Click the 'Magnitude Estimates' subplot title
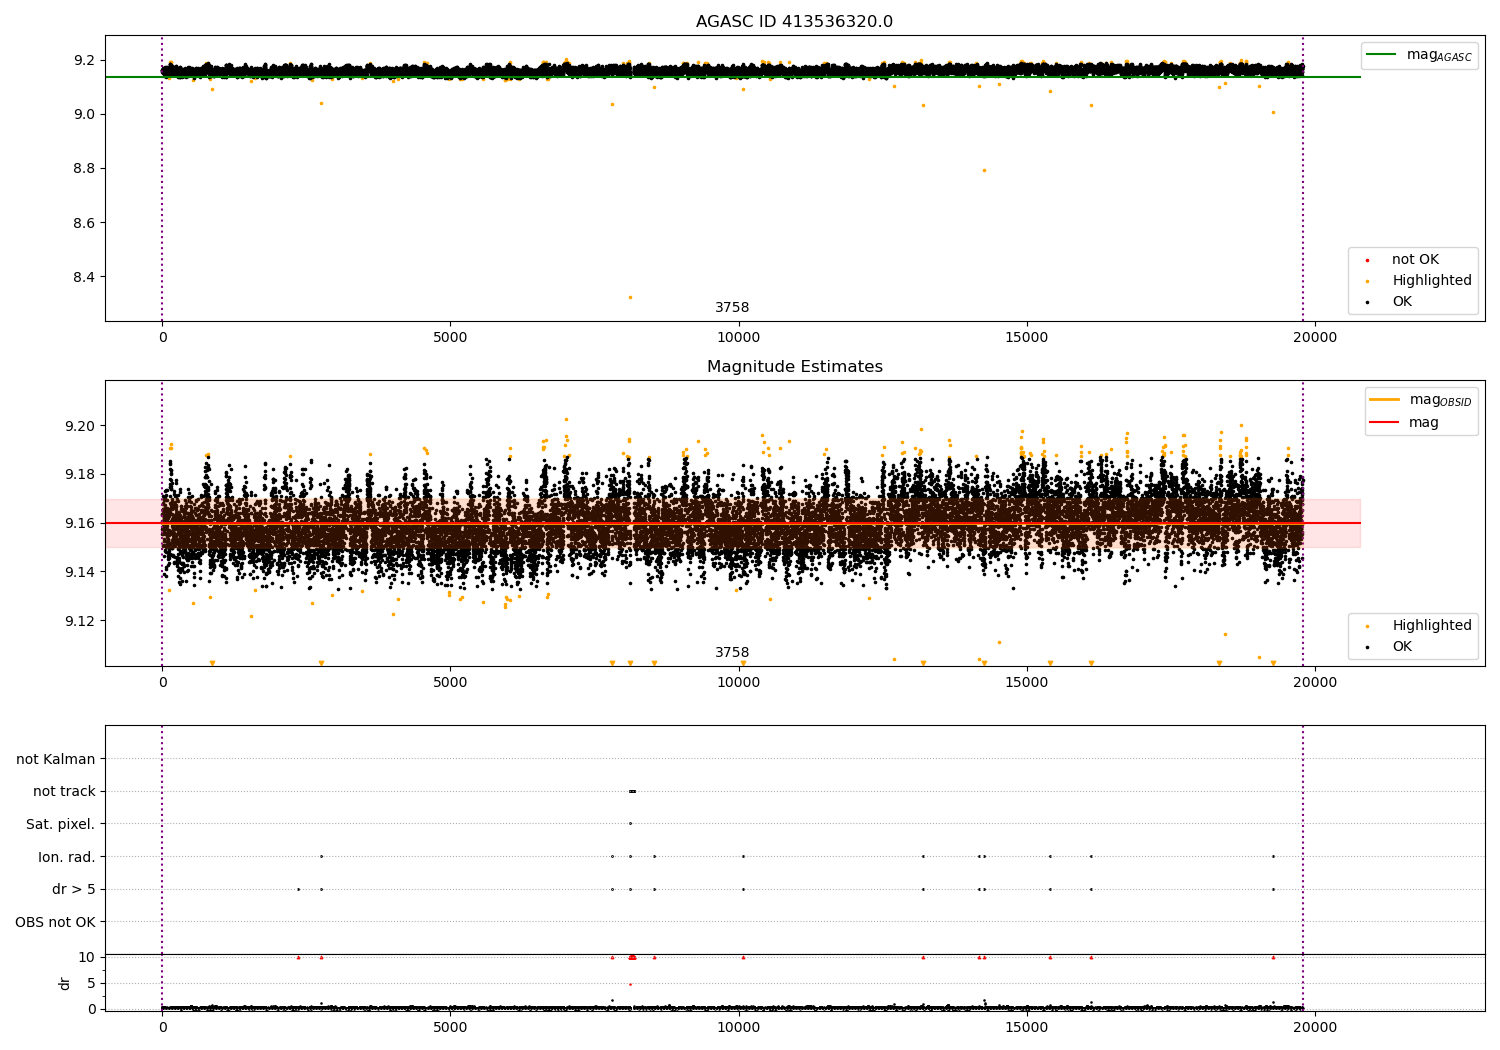The width and height of the screenshot is (1500, 1050). click(x=794, y=367)
